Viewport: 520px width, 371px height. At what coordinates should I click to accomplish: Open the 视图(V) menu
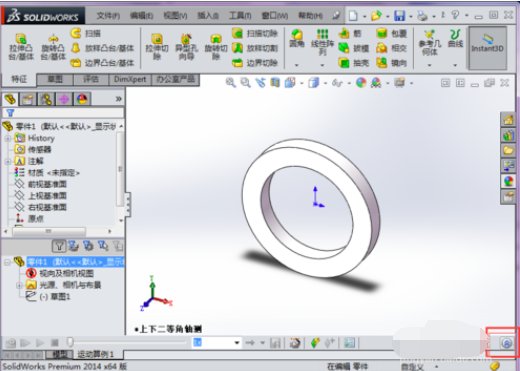(x=175, y=15)
